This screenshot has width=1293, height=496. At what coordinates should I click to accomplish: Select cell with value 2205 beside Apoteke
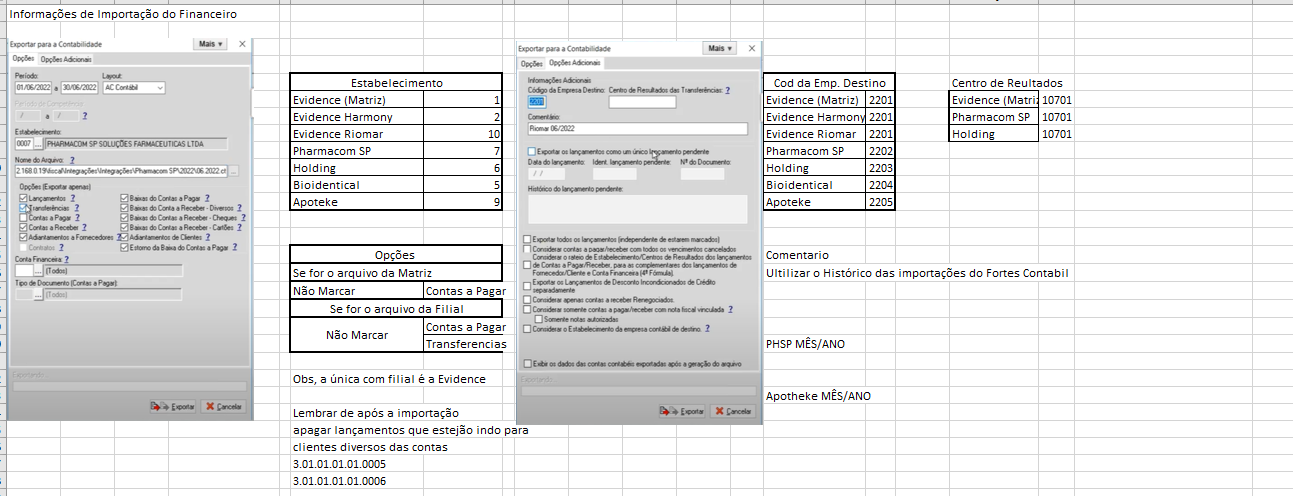pyautogui.click(x=881, y=202)
